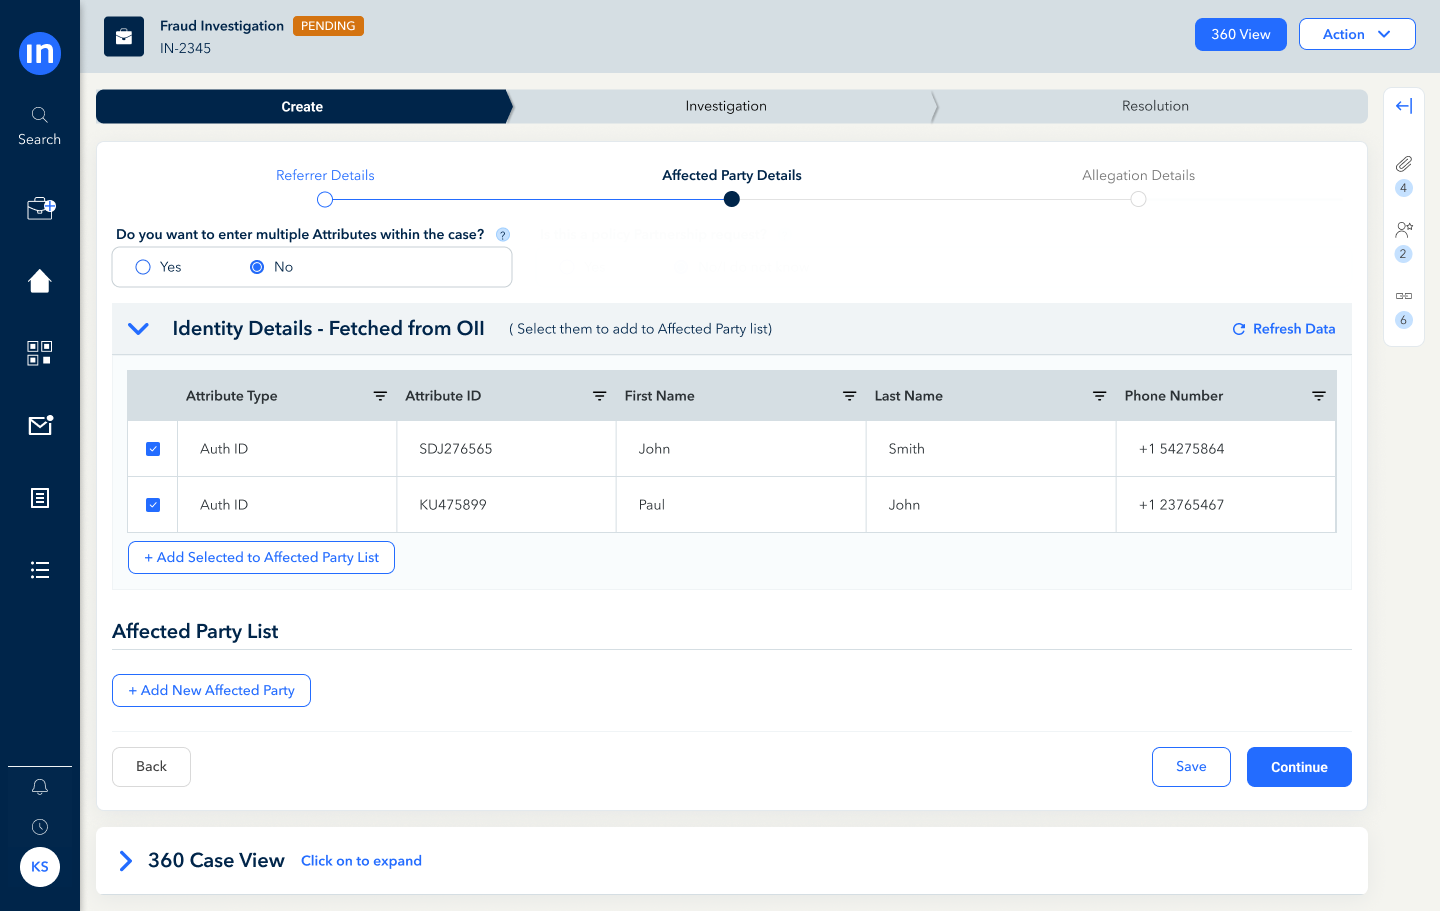Click the notification bell icon
Viewport: 1440px width, 911px height.
tap(40, 787)
